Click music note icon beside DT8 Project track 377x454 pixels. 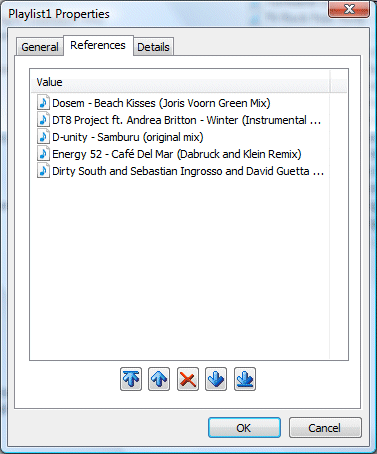pyautogui.click(x=43, y=120)
